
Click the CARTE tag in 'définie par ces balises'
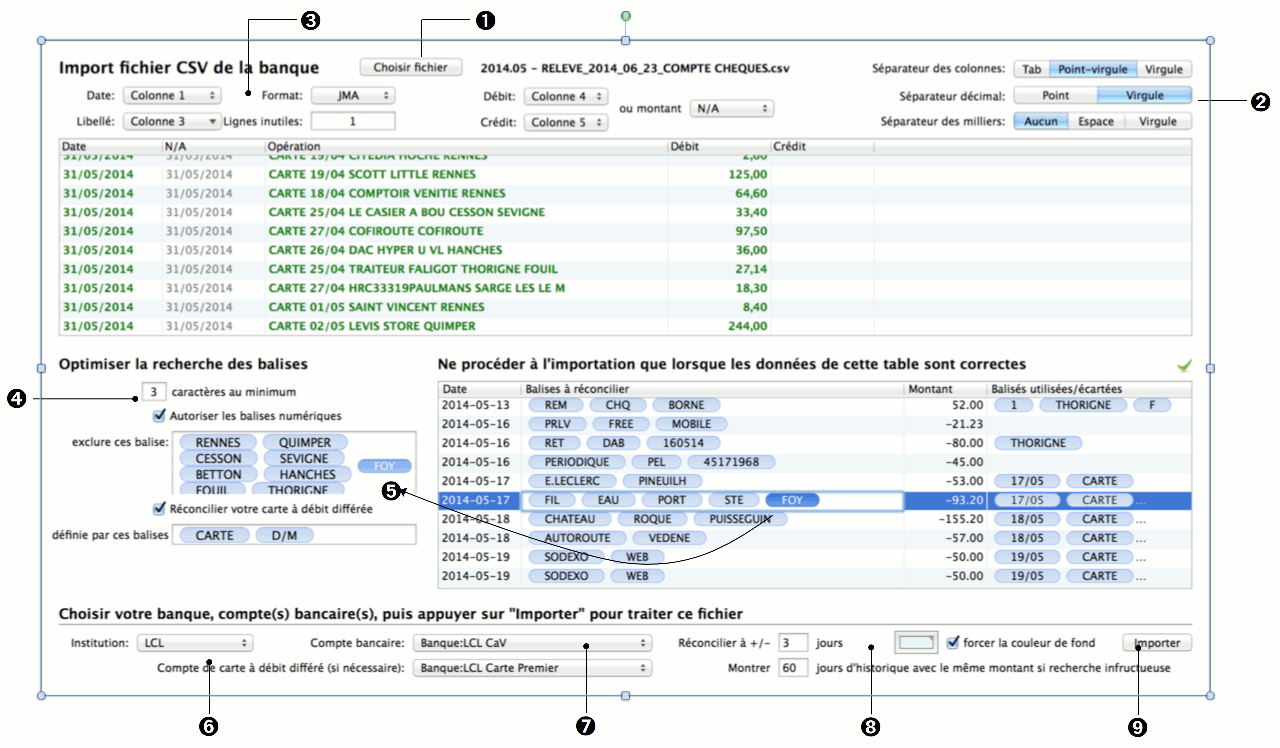click(215, 536)
